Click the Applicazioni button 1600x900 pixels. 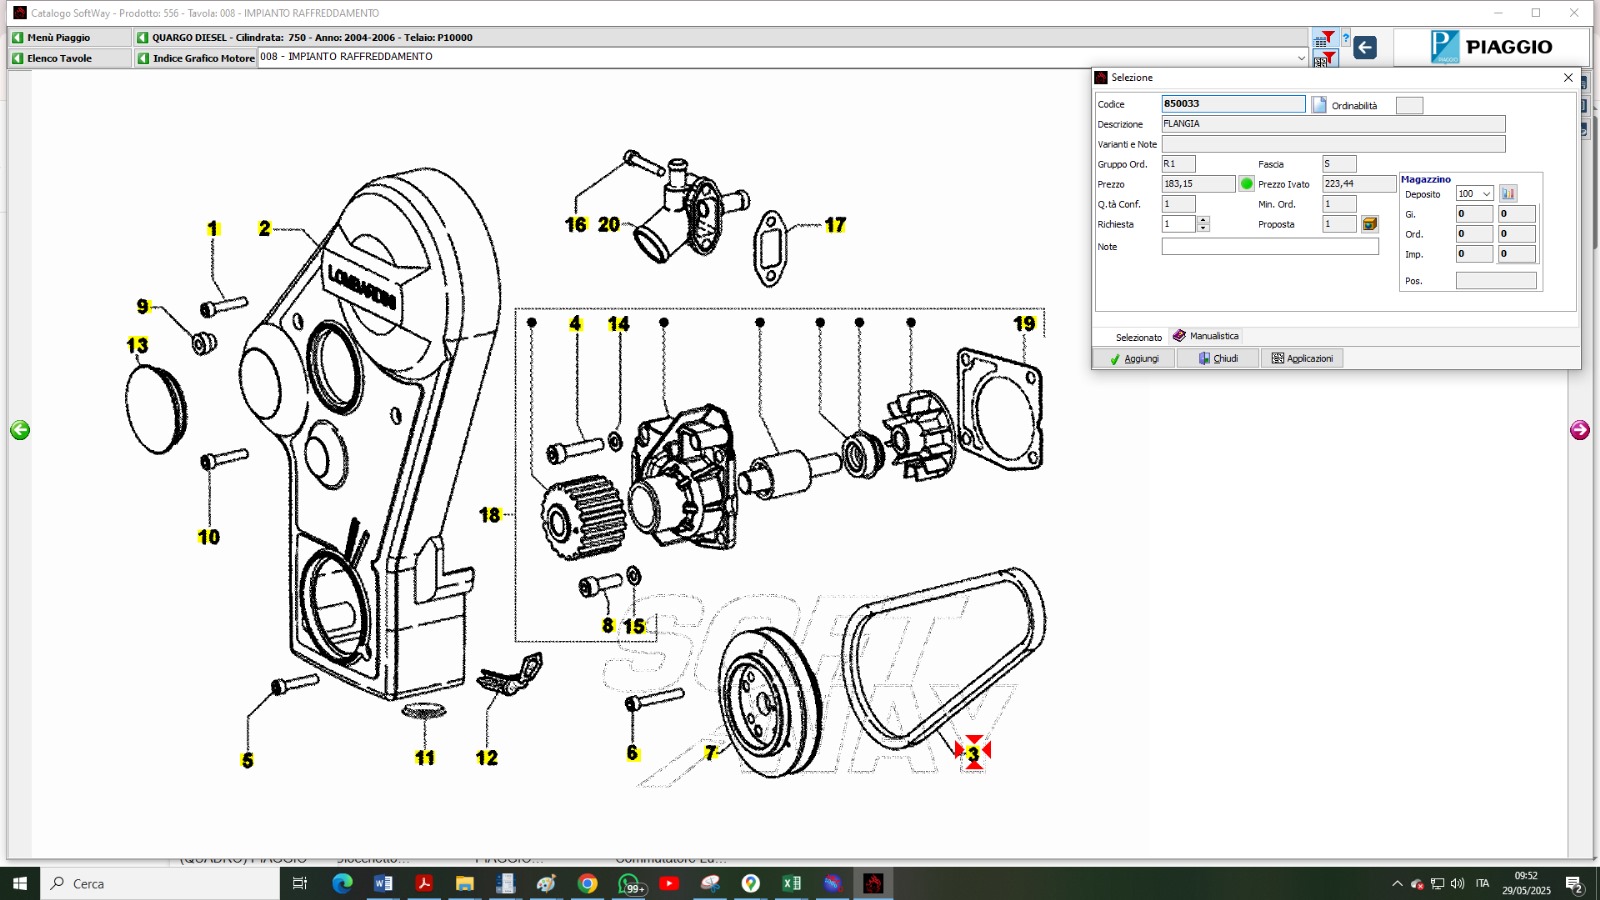pos(1302,358)
